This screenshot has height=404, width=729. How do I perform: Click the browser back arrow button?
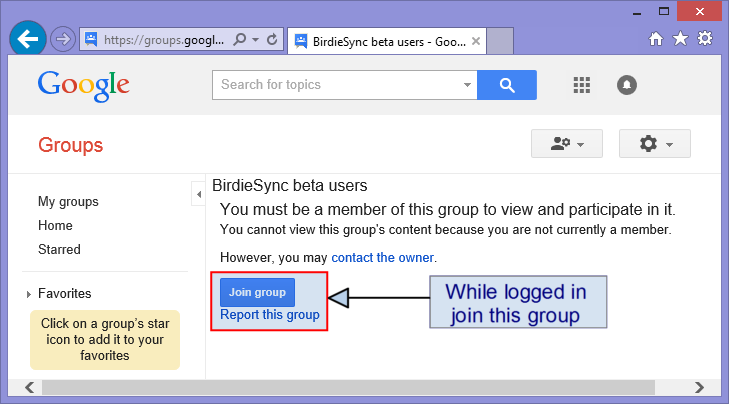tap(28, 39)
